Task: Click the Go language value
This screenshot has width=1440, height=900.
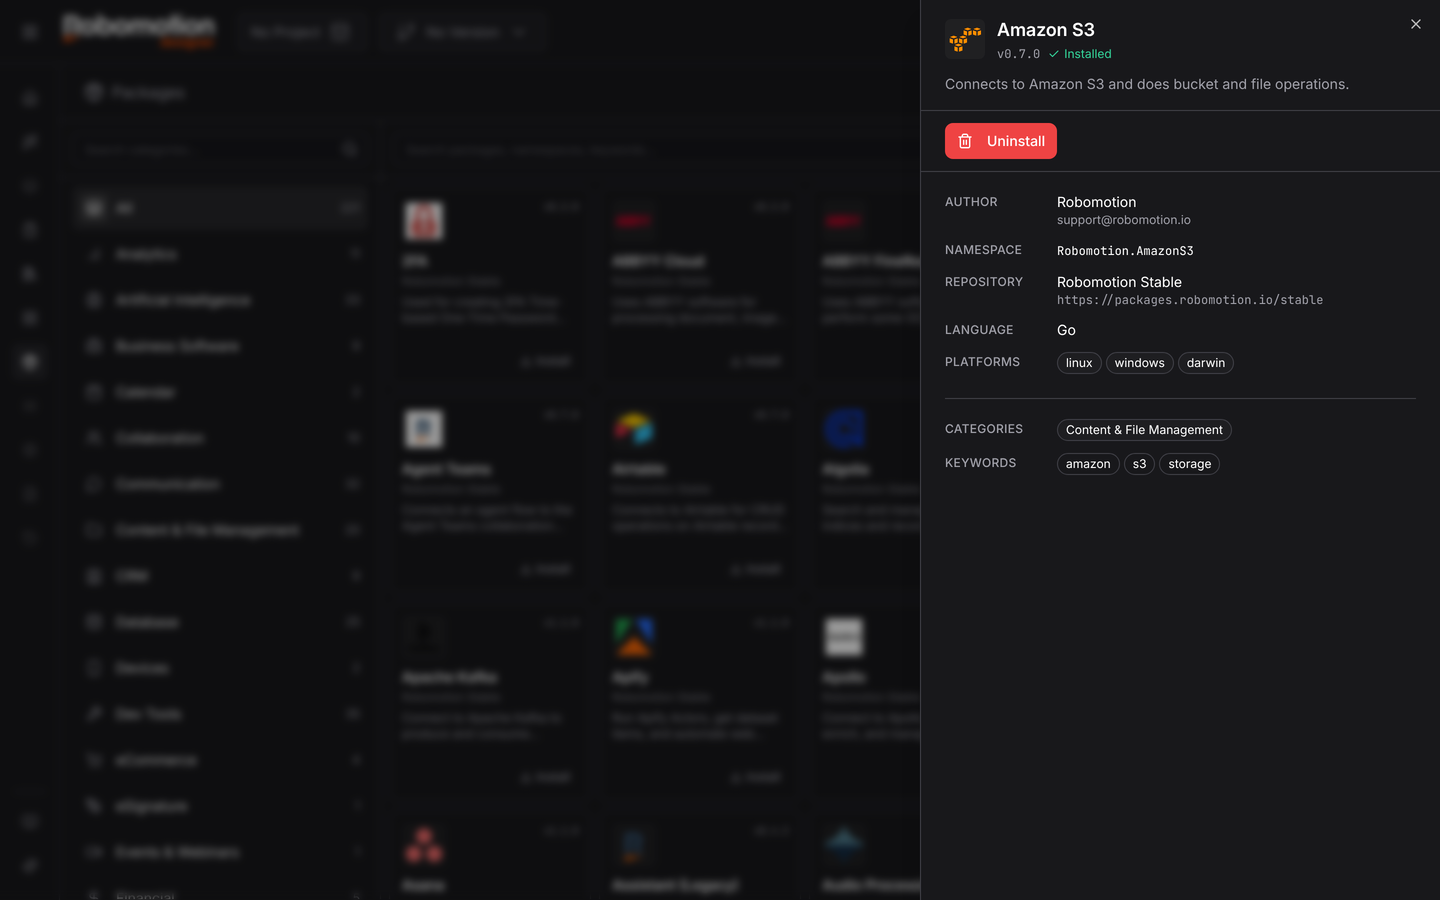Action: [x=1066, y=330]
